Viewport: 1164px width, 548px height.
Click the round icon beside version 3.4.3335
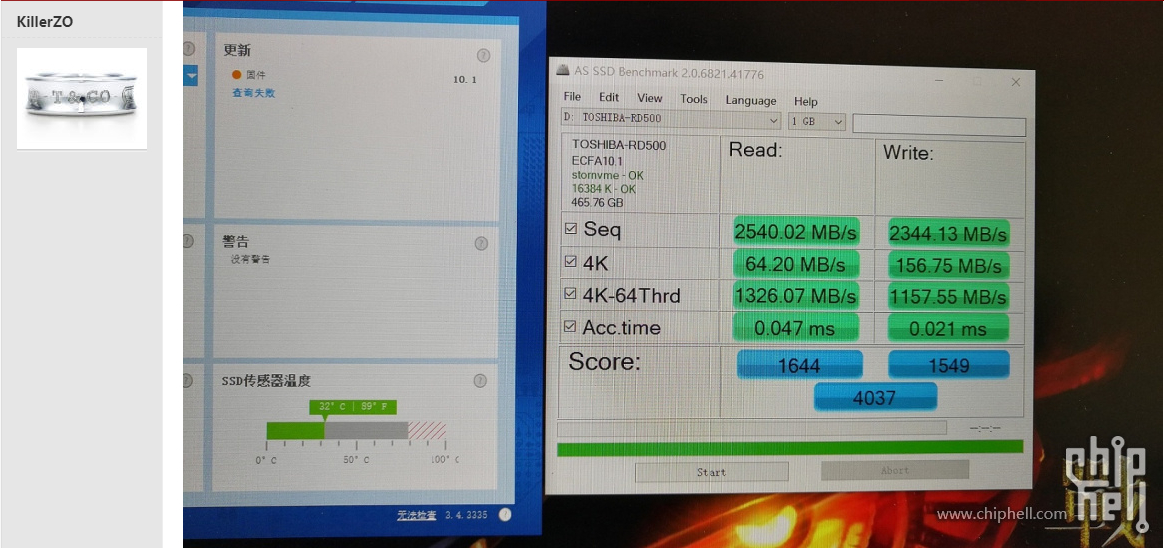tap(506, 514)
